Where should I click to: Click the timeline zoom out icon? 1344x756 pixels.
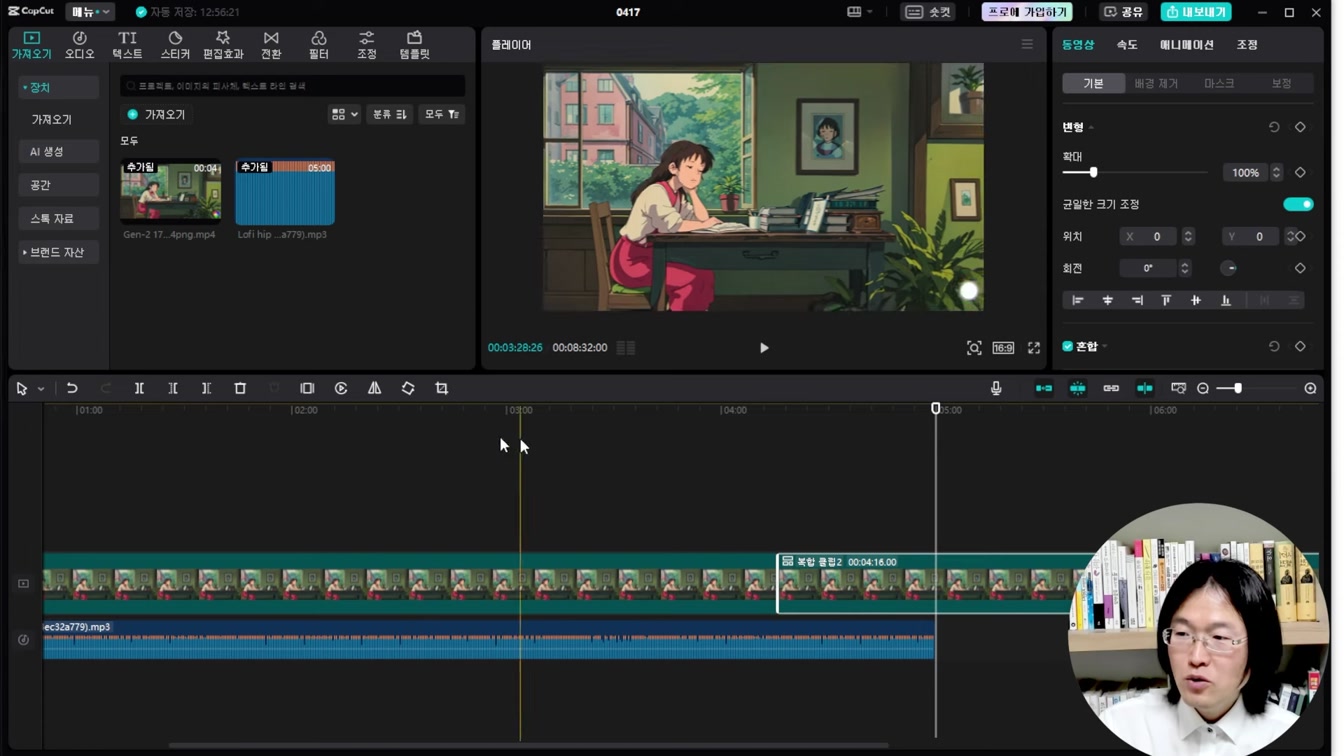tap(1203, 388)
